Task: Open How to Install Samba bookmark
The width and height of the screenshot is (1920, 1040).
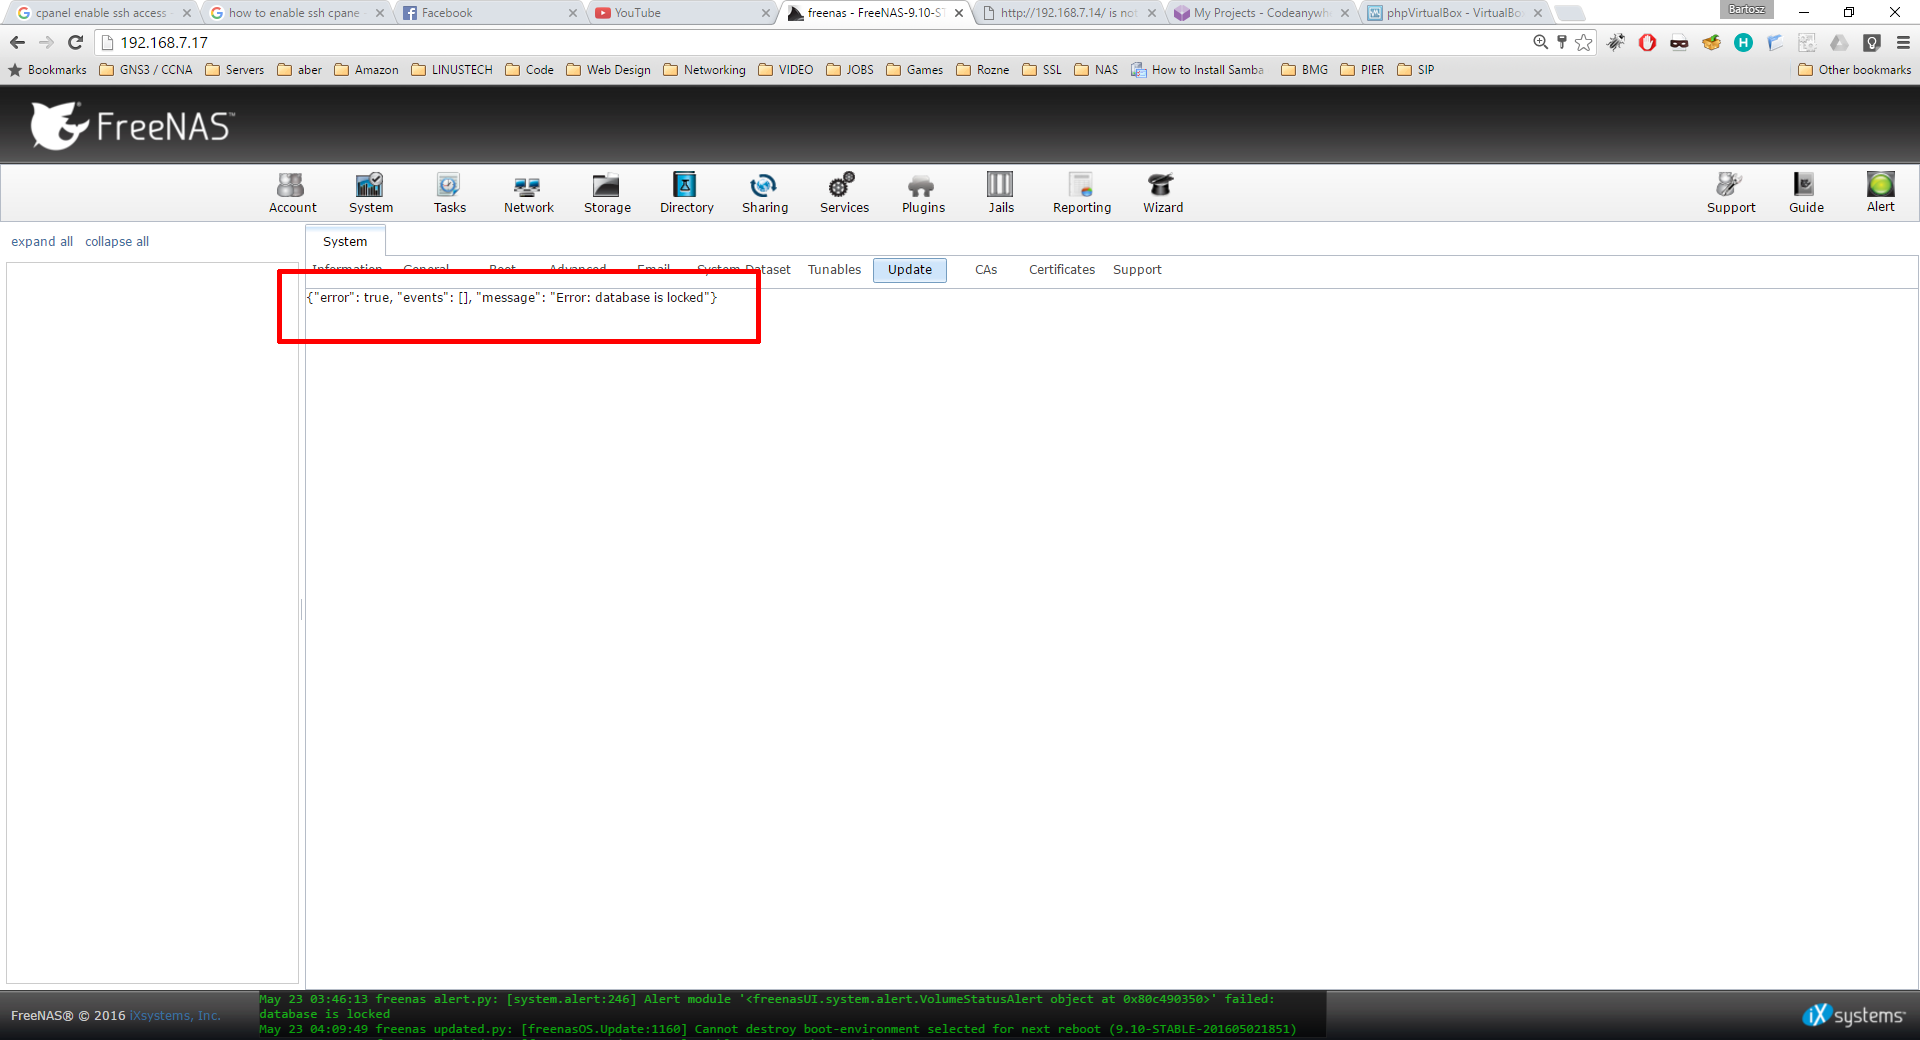Action: (1197, 70)
